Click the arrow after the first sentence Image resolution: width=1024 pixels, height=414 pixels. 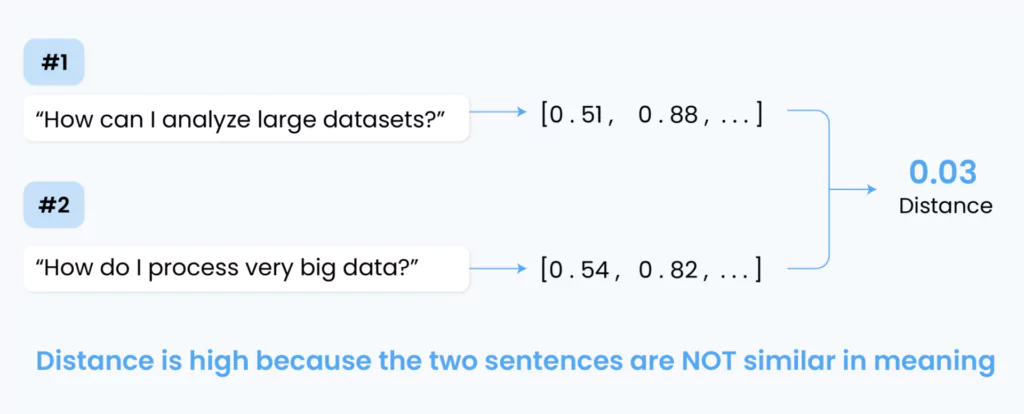(x=498, y=112)
